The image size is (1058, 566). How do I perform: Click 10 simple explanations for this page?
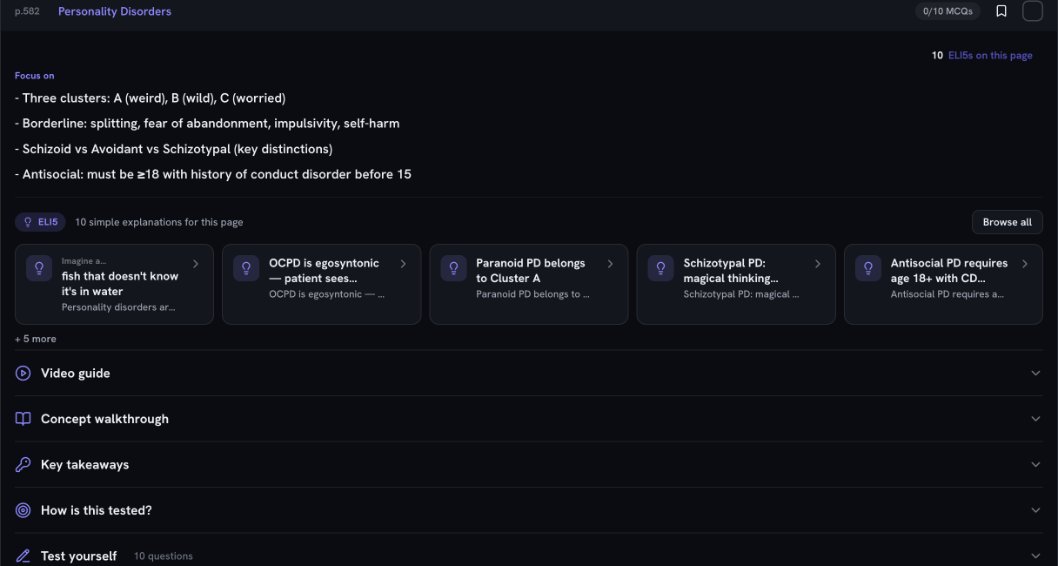[159, 222]
